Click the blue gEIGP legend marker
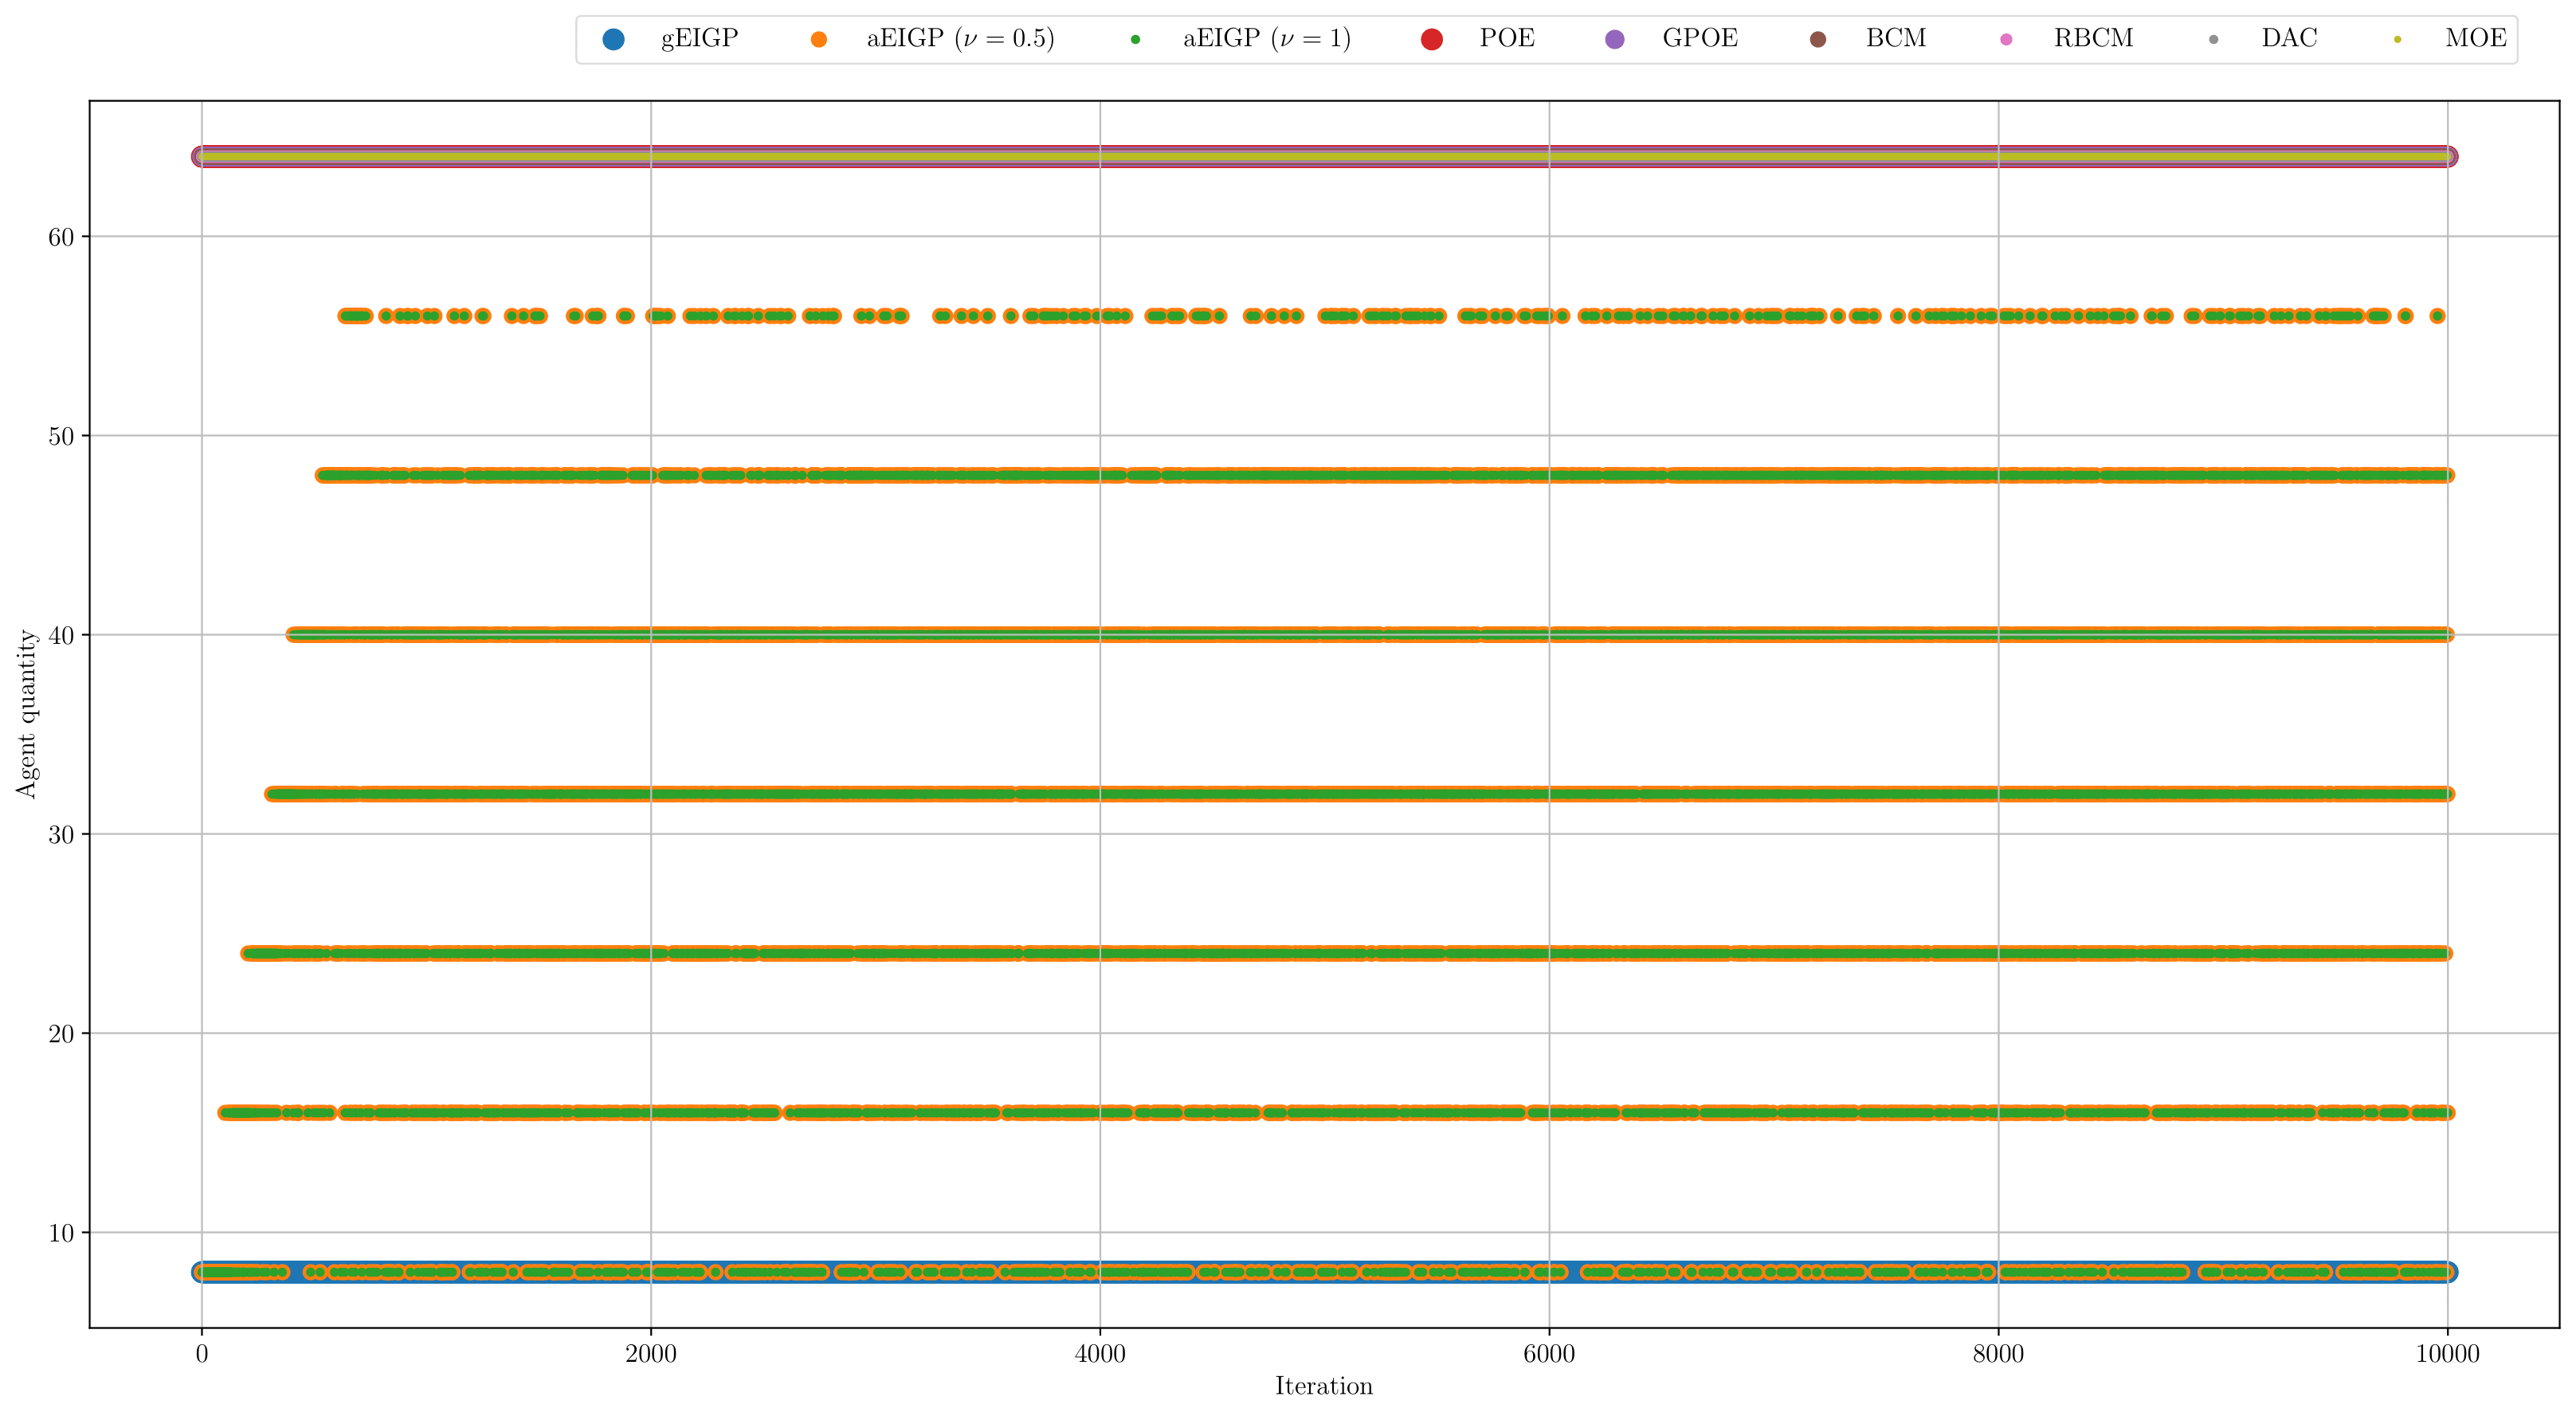Image resolution: width=2576 pixels, height=1416 pixels. coord(614,39)
